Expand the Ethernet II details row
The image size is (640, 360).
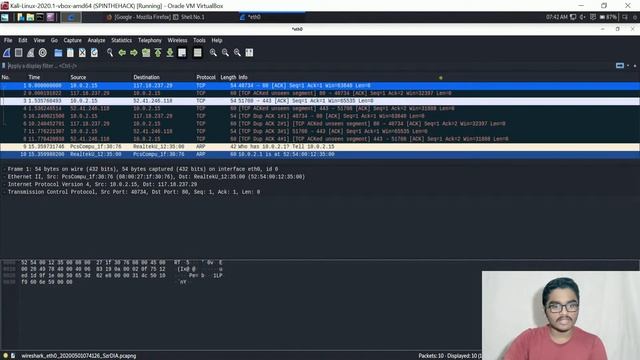pyautogui.click(x=4, y=177)
